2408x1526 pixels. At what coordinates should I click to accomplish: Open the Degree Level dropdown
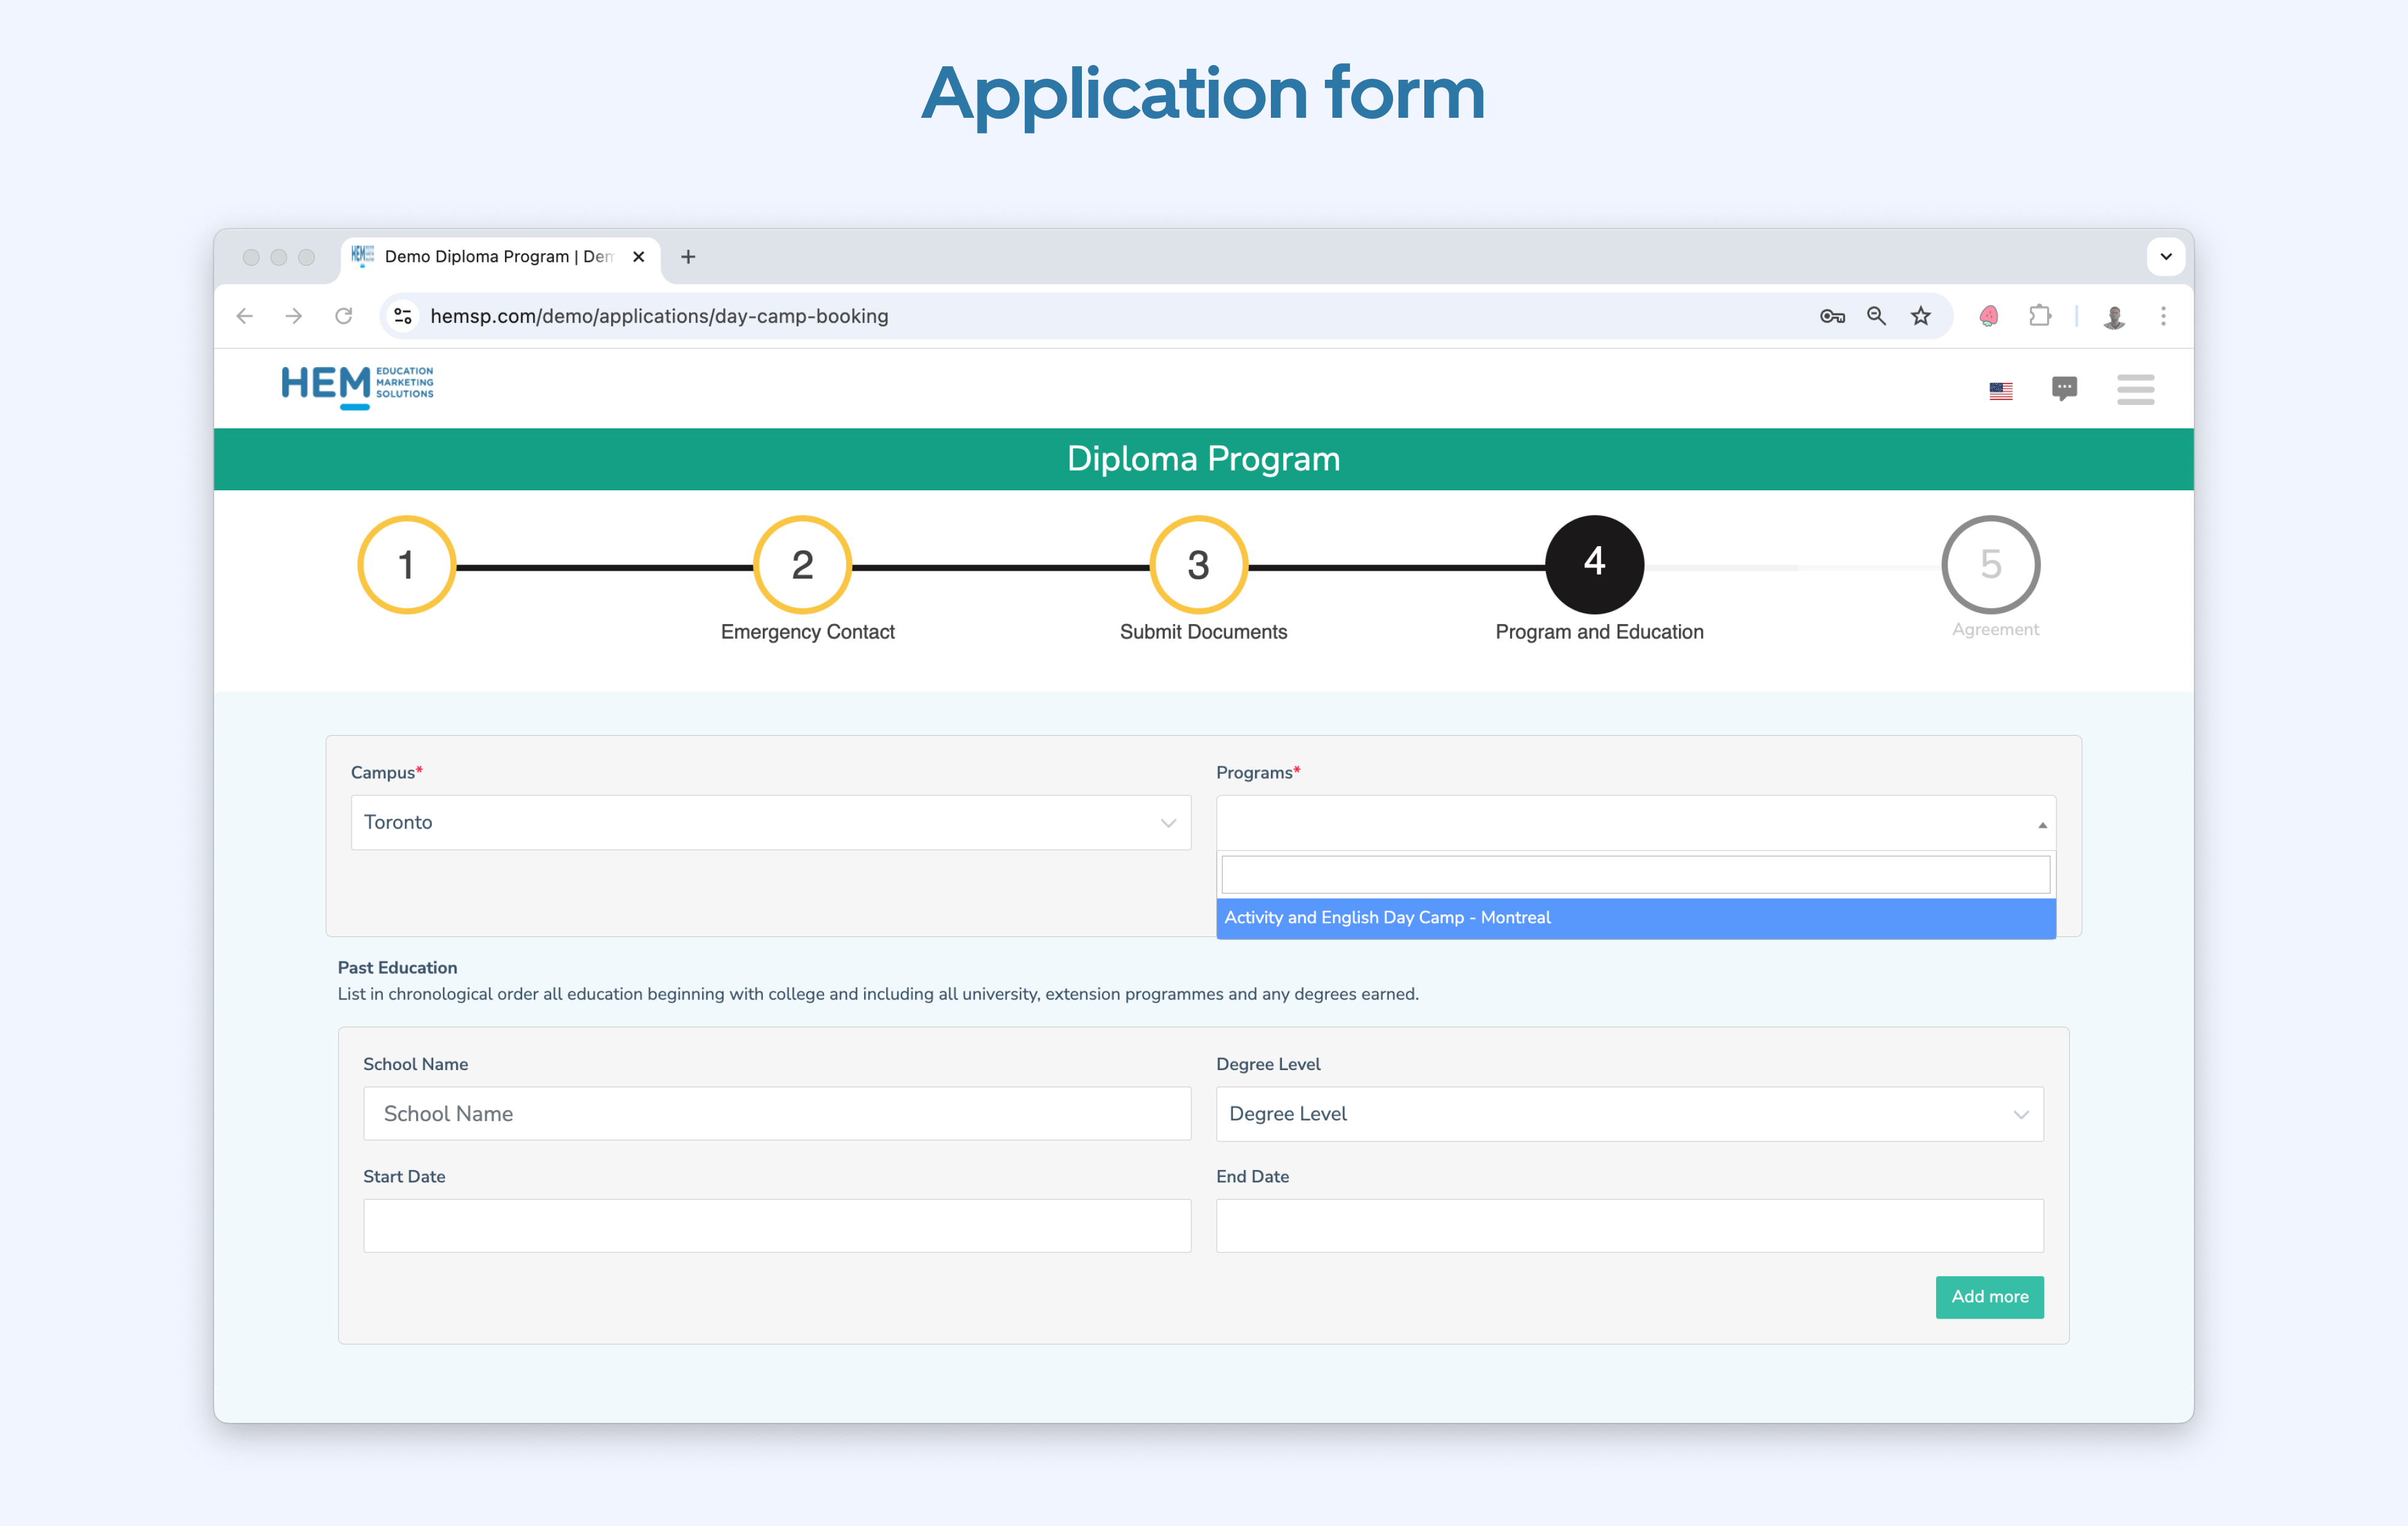coord(1630,1114)
